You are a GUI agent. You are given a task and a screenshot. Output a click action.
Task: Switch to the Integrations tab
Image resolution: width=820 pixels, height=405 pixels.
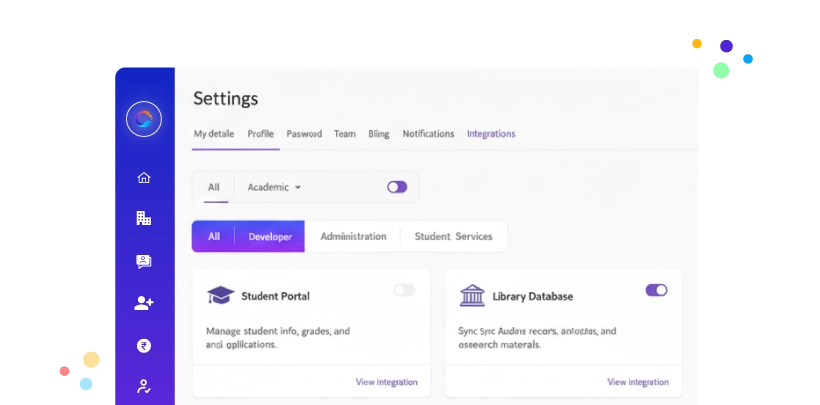point(491,134)
